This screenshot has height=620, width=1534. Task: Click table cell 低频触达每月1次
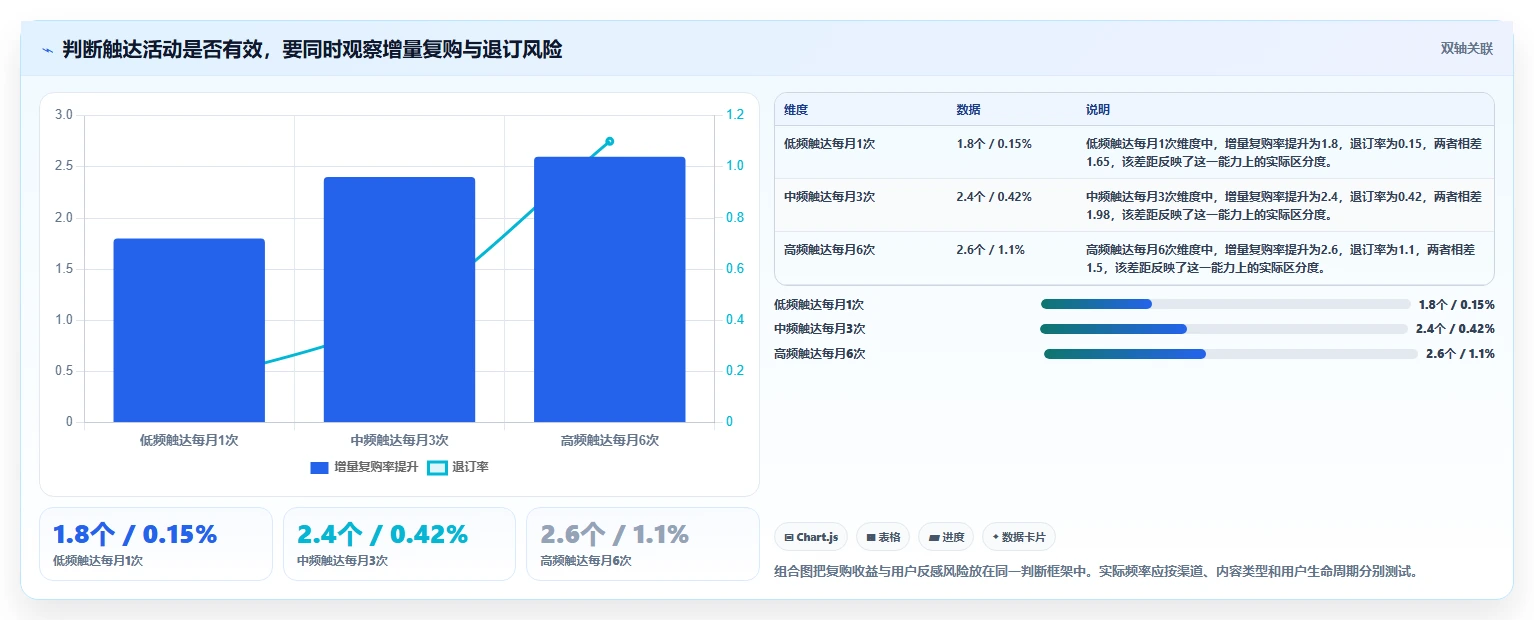pos(830,144)
